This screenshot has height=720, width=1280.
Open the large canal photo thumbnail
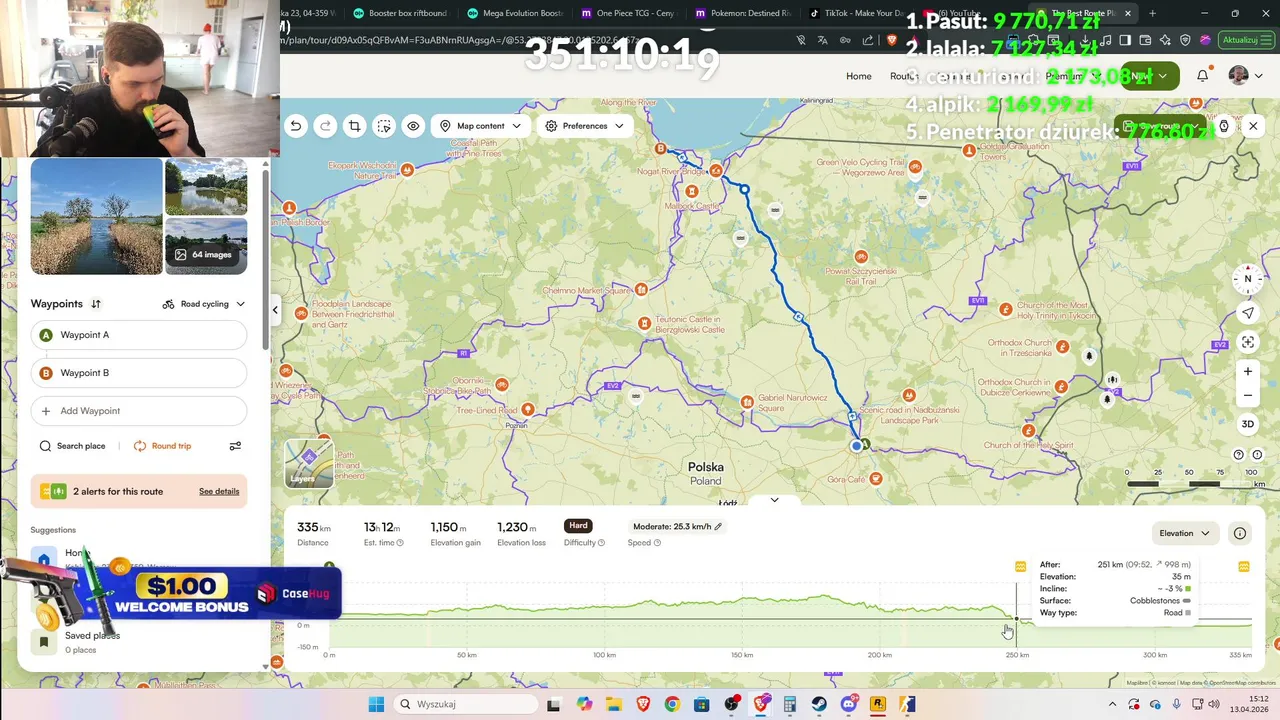pos(97,216)
